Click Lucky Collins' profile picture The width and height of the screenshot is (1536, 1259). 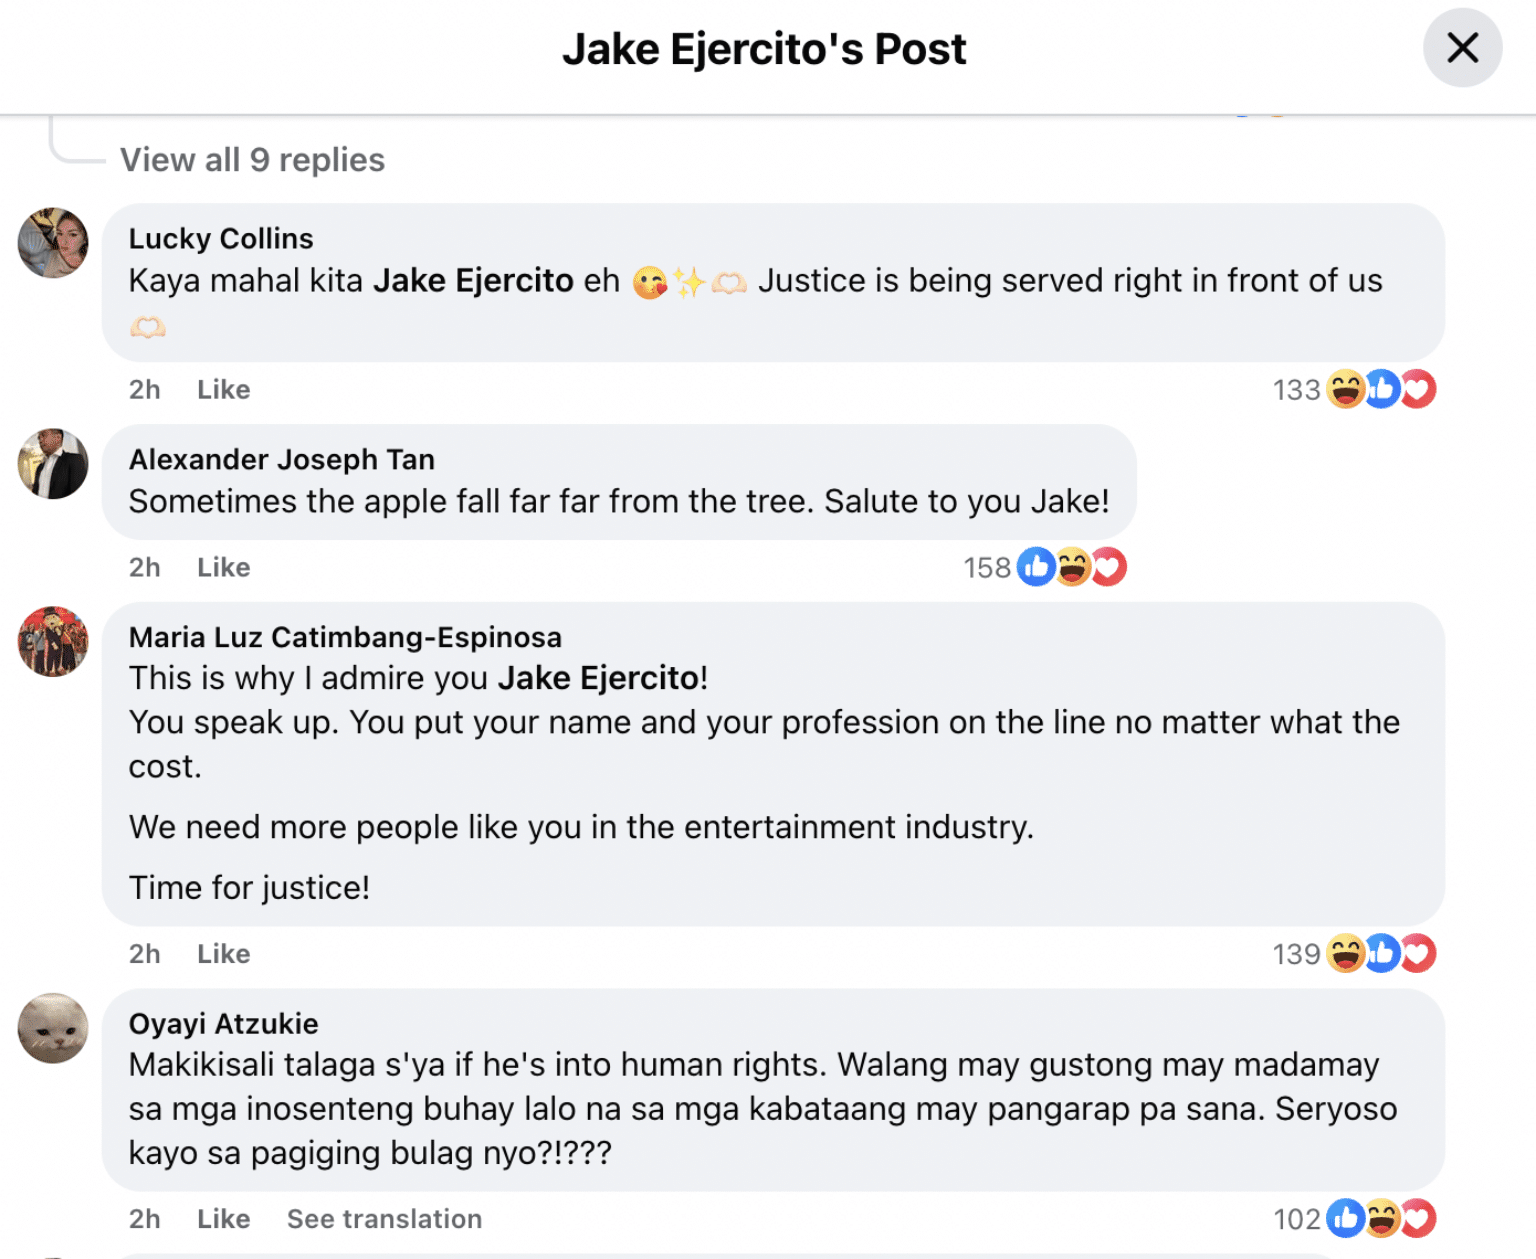pyautogui.click(x=52, y=243)
